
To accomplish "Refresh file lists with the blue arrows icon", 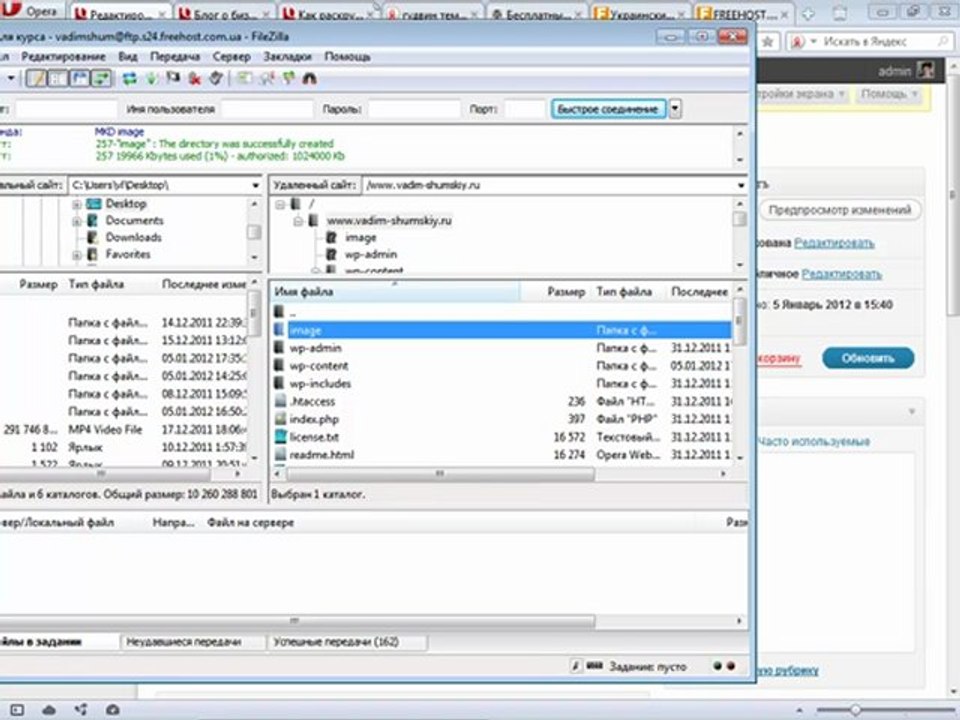I will [x=129, y=78].
